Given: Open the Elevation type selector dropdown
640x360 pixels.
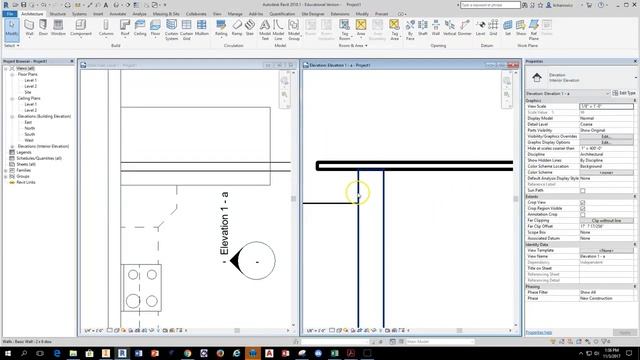Looking at the screenshot, I should click(x=636, y=78).
